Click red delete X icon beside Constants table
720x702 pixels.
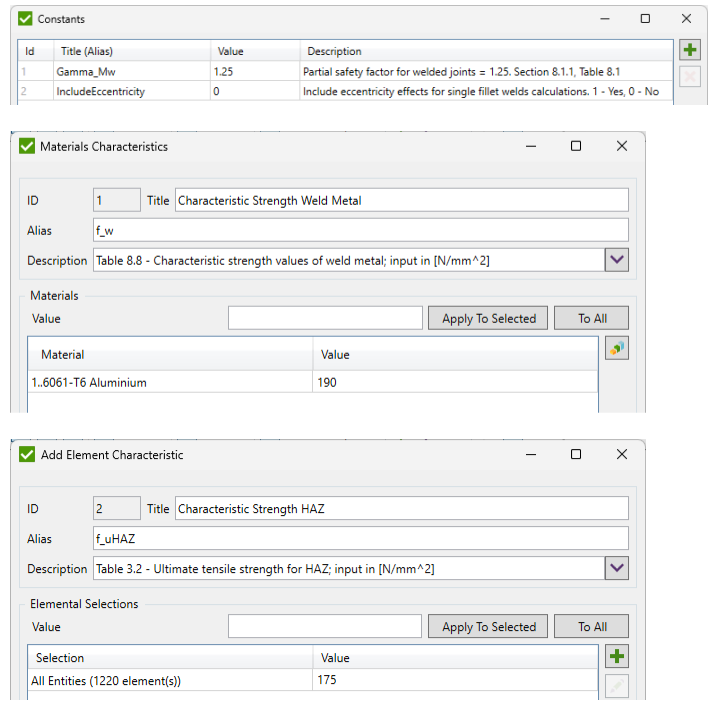(x=689, y=77)
